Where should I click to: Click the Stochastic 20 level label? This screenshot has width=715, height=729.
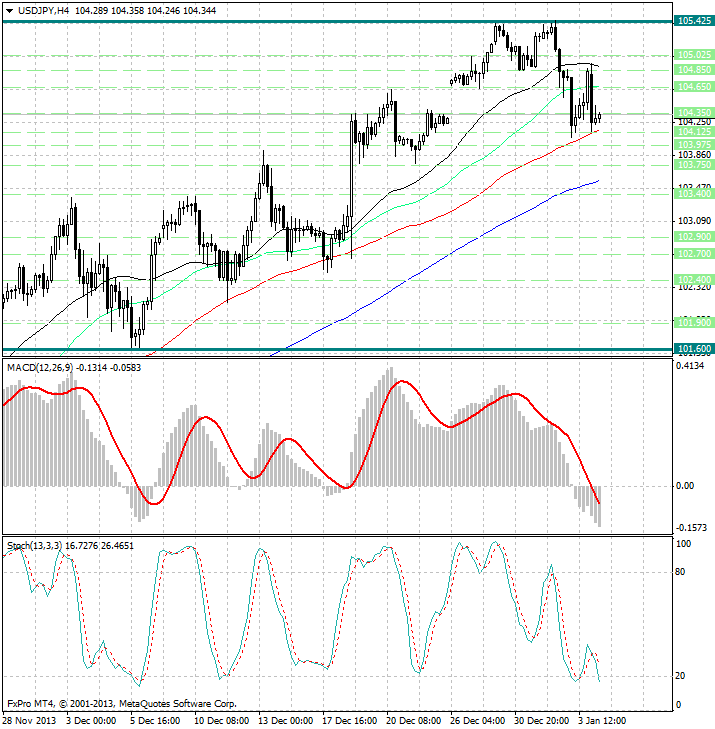coord(680,676)
